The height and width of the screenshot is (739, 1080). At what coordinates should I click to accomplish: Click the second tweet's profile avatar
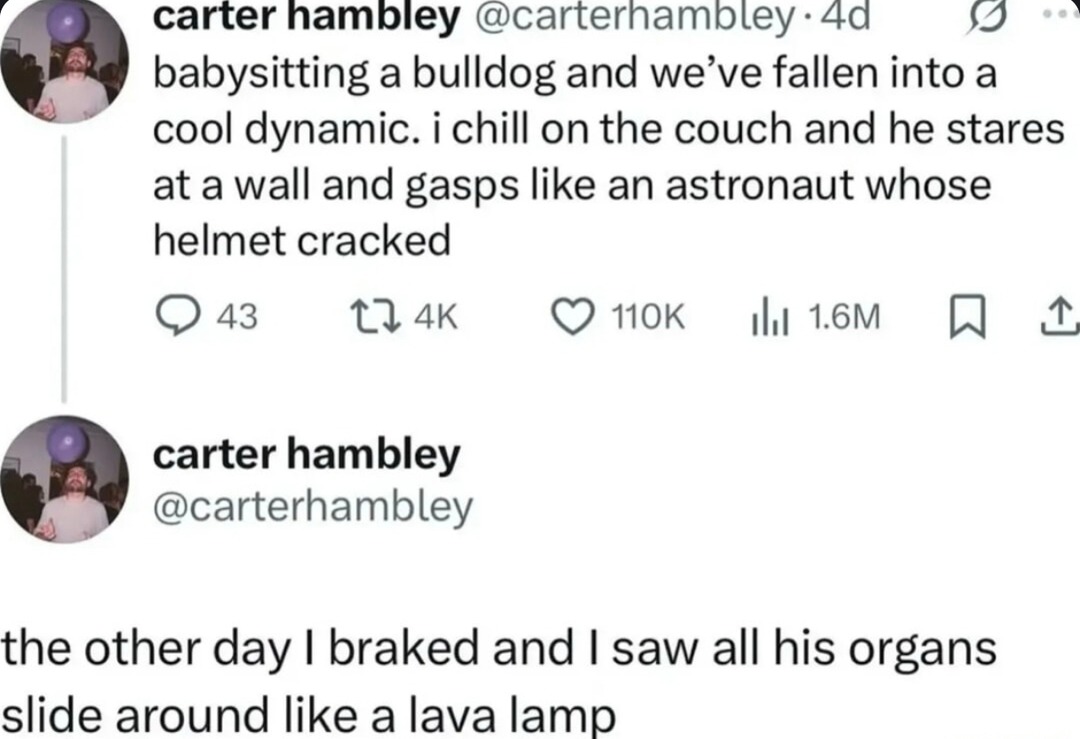[x=65, y=479]
